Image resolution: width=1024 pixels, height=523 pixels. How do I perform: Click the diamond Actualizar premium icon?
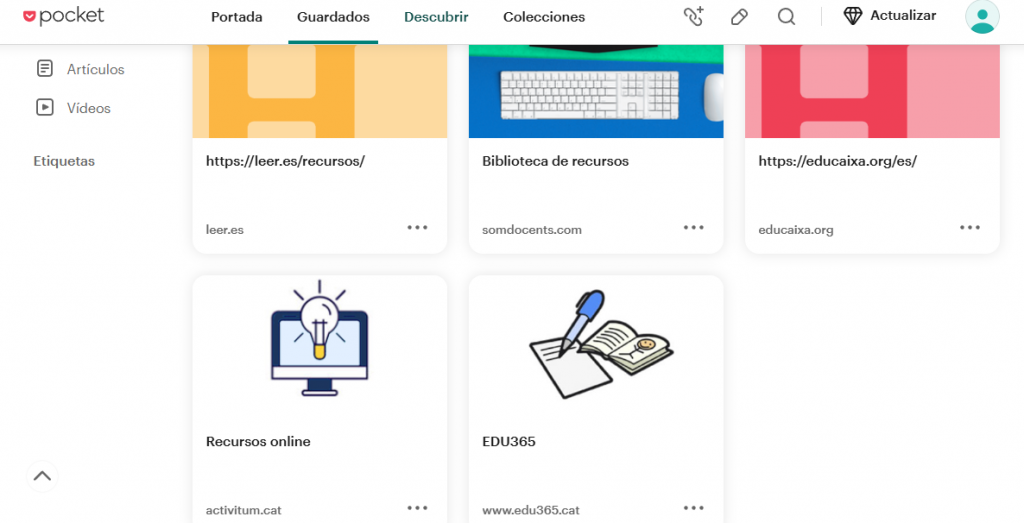(x=853, y=16)
